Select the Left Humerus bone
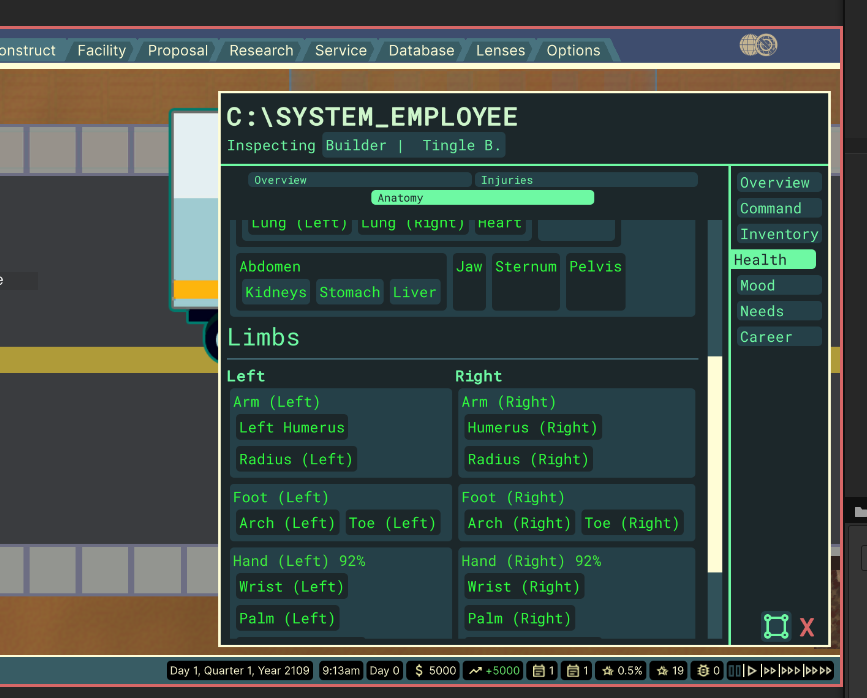Screen dimensions: 867x698 [292, 428]
